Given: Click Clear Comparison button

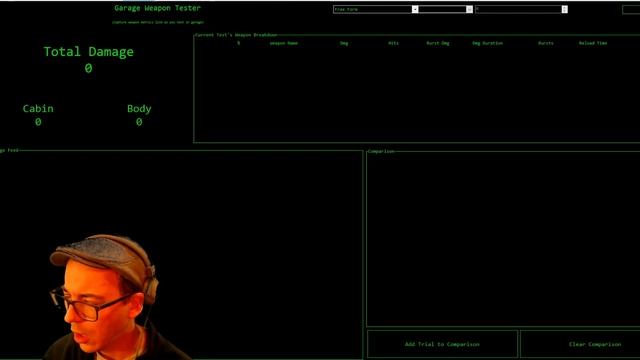Looking at the screenshot, I should [x=581, y=344].
